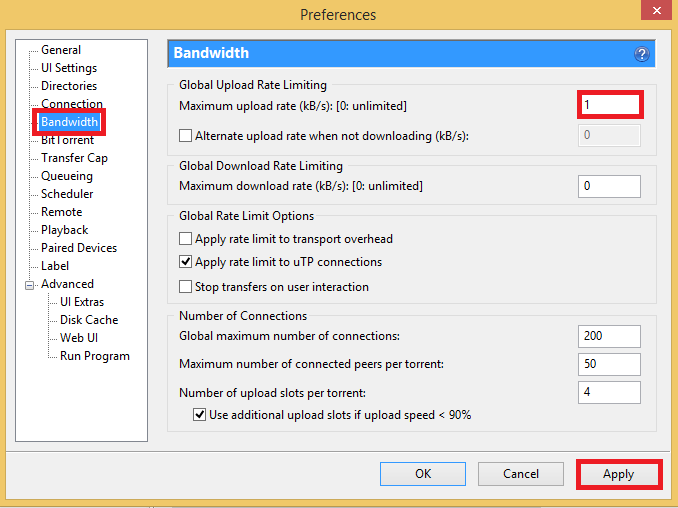Click the OK button
678x508 pixels.
(x=423, y=474)
